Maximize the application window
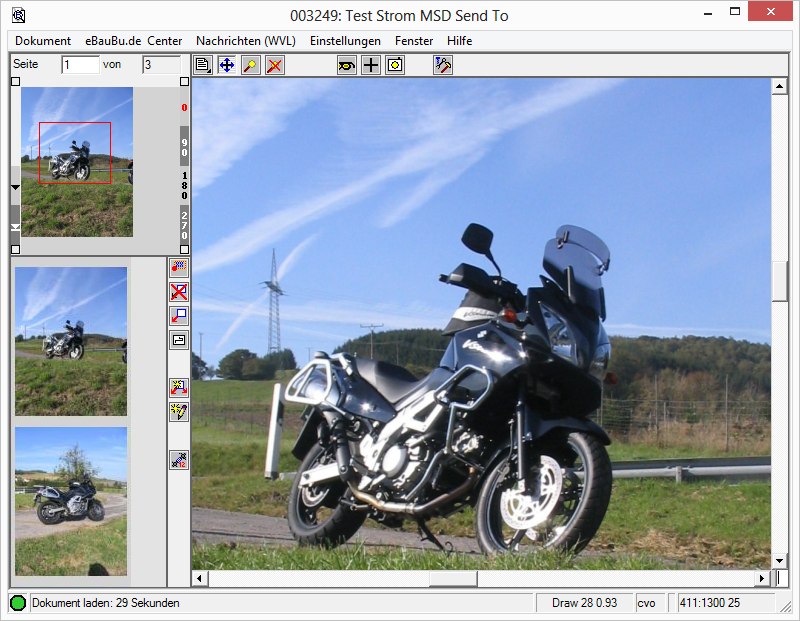Image resolution: width=800 pixels, height=621 pixels. click(735, 12)
